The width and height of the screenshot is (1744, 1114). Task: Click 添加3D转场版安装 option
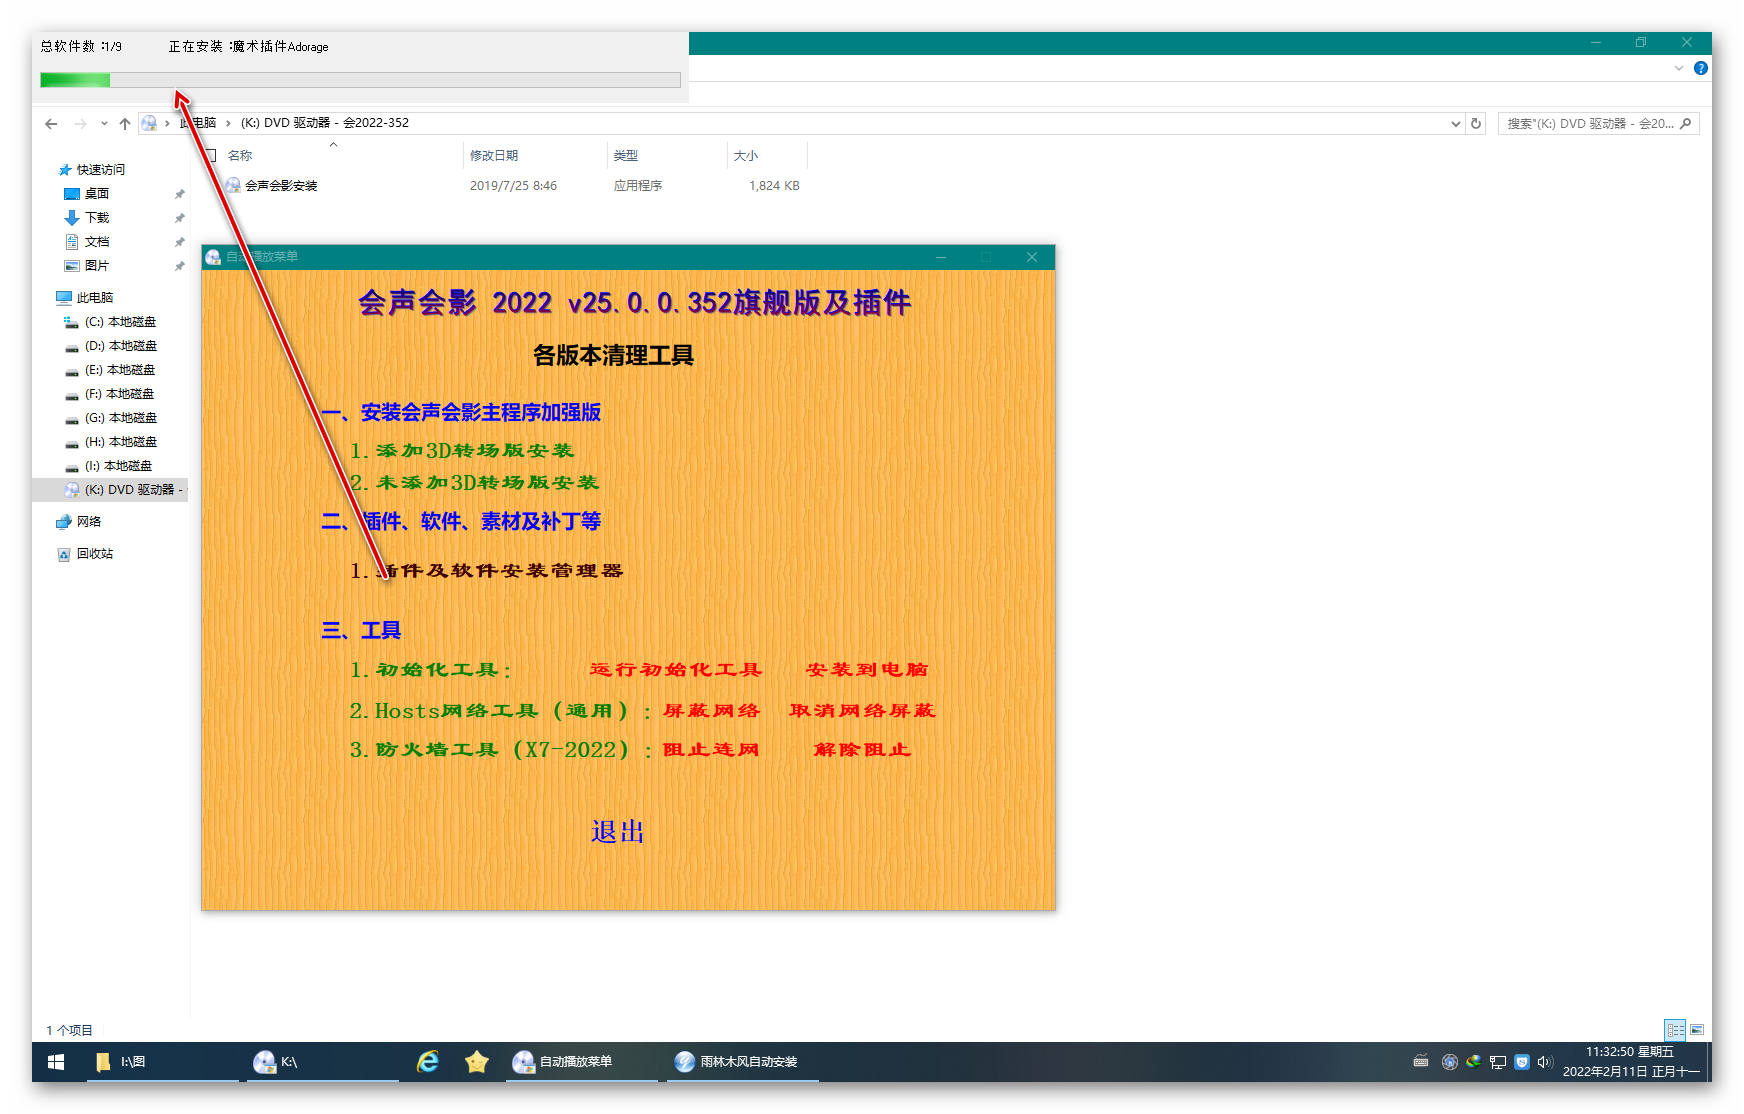click(x=475, y=451)
